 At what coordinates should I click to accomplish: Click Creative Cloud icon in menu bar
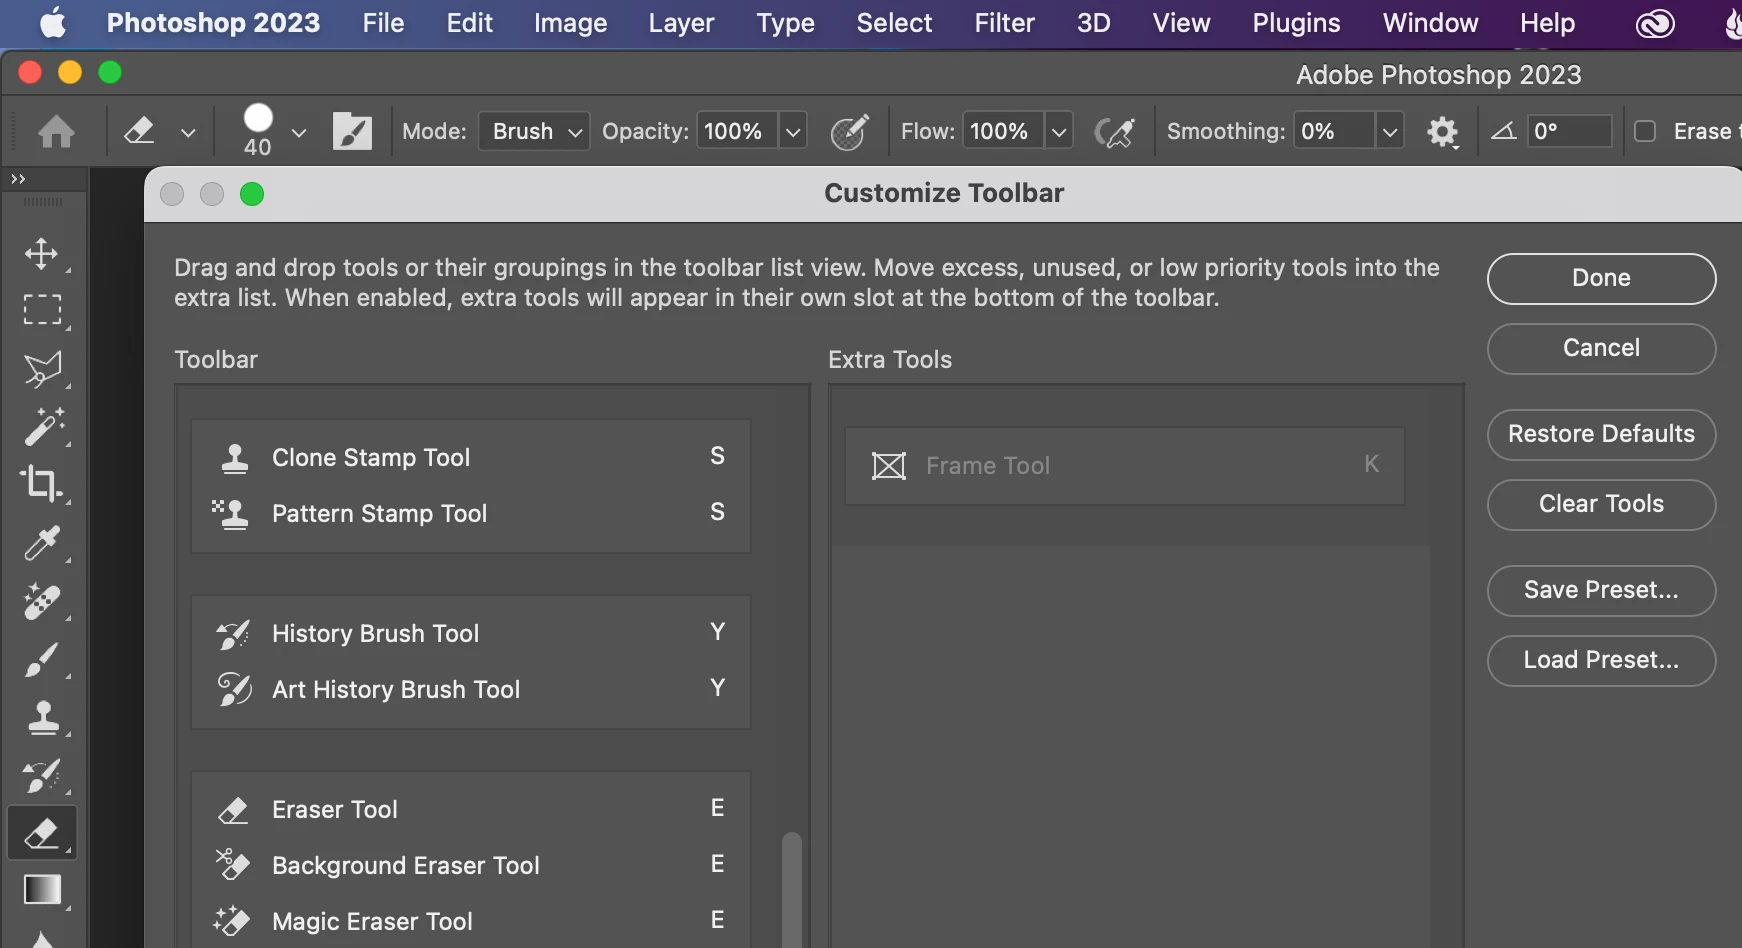coord(1655,23)
